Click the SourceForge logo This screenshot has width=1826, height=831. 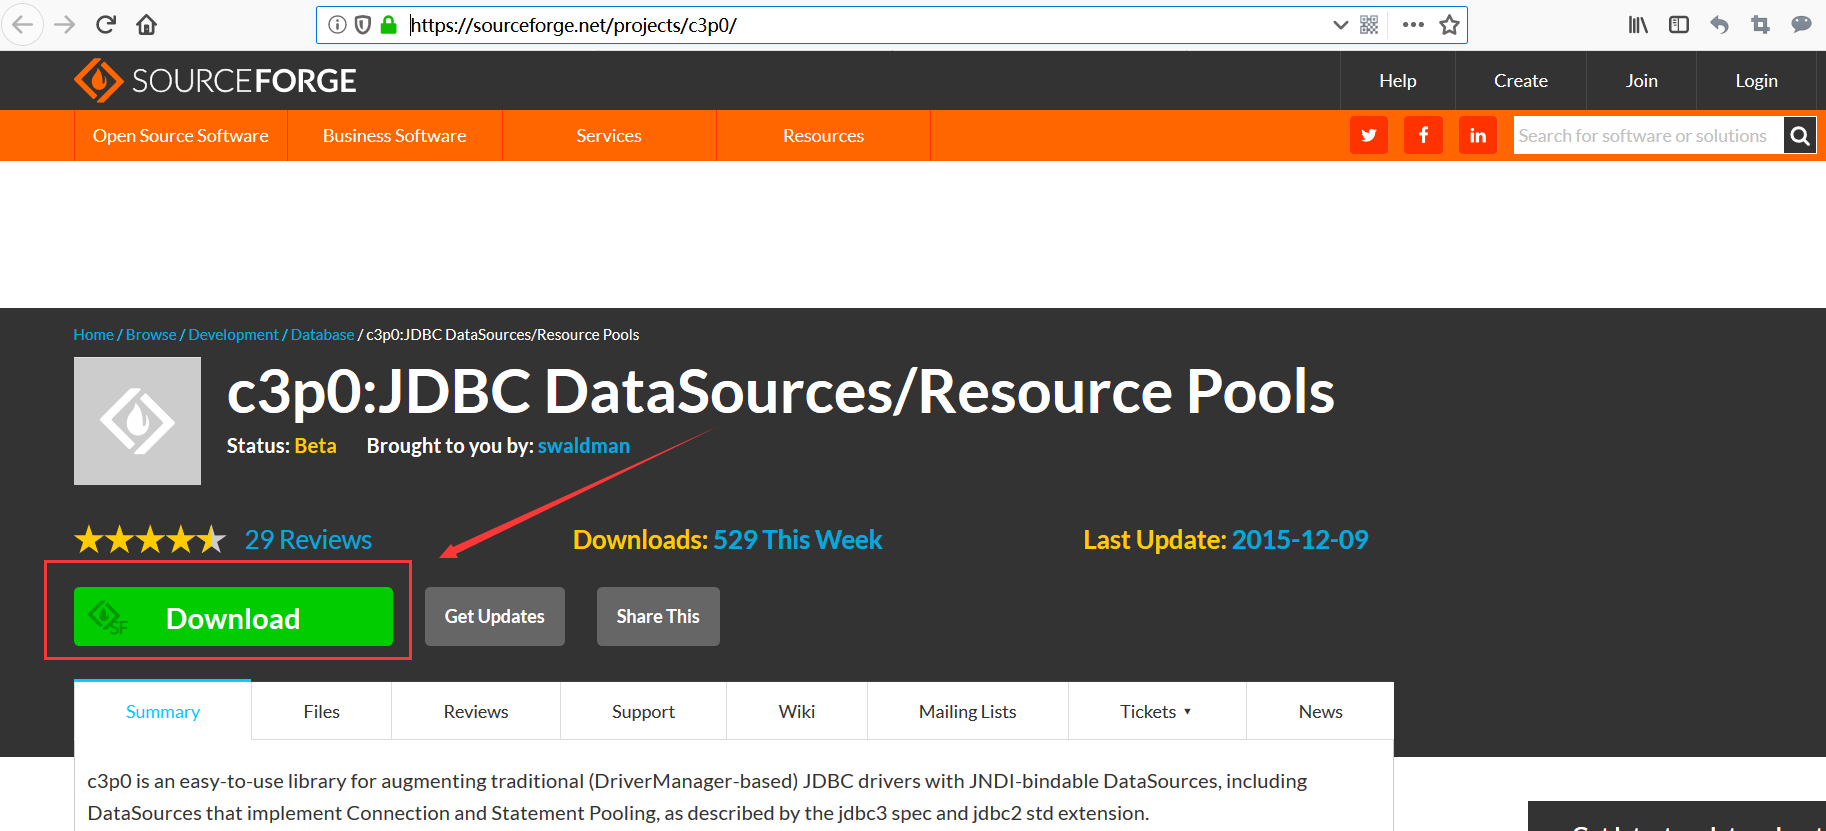(x=215, y=80)
